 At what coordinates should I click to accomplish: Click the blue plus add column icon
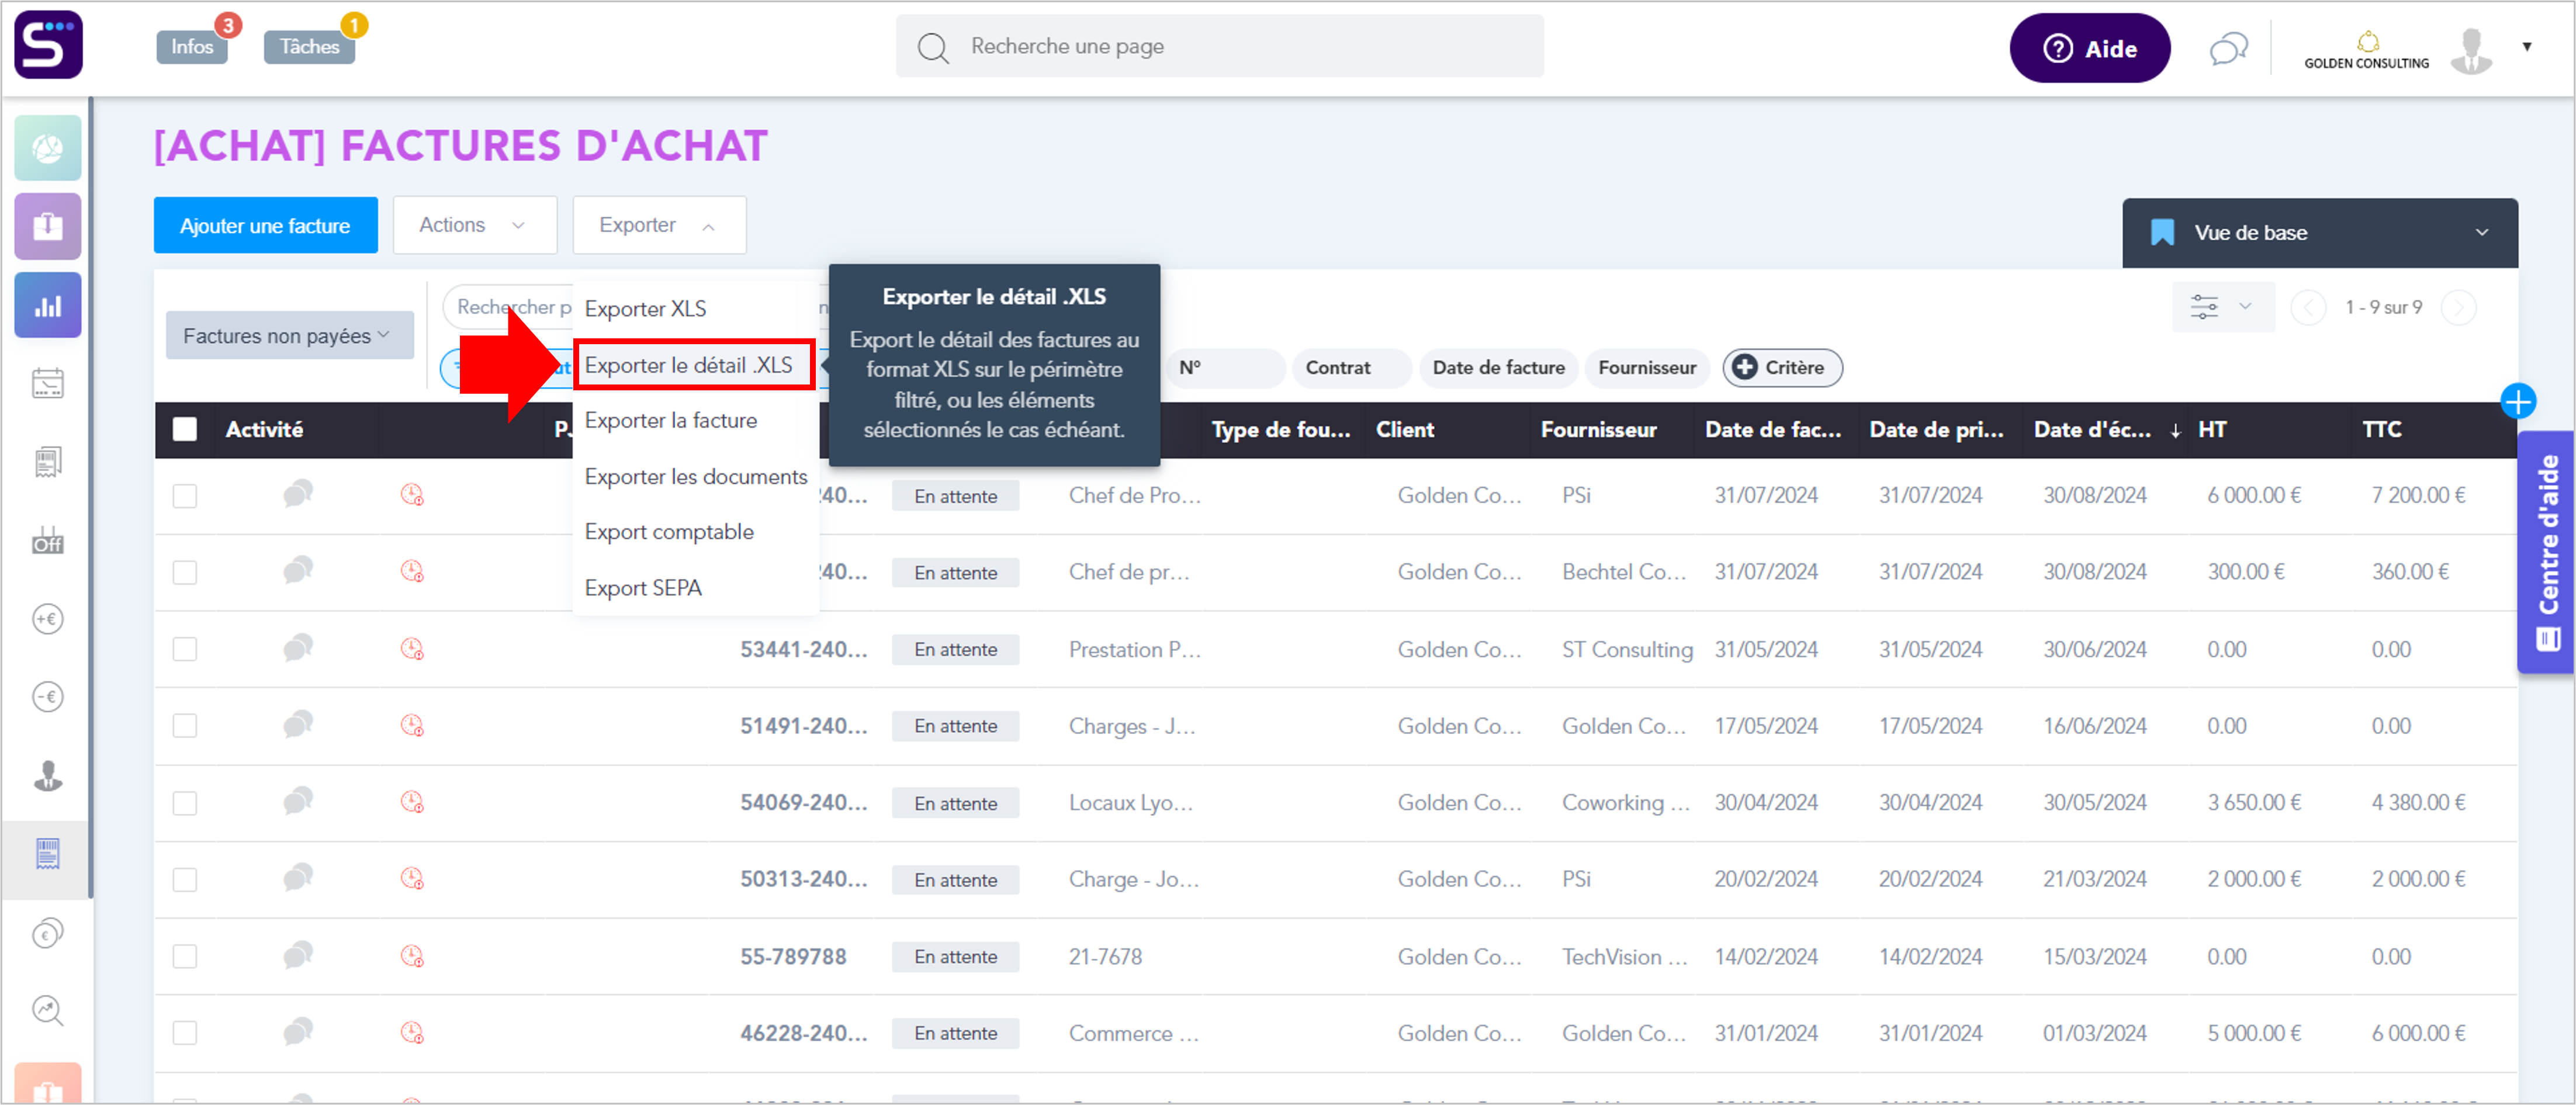coord(2517,402)
